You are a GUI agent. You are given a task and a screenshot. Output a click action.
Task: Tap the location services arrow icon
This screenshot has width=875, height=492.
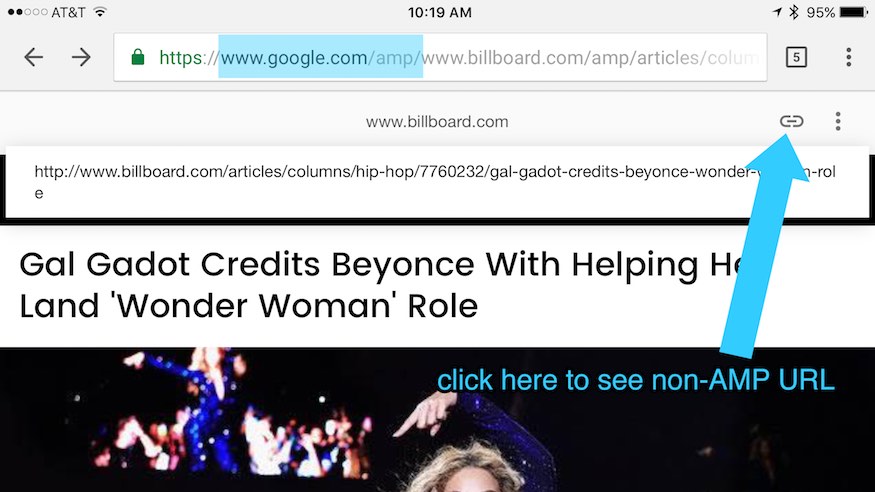coord(777,12)
